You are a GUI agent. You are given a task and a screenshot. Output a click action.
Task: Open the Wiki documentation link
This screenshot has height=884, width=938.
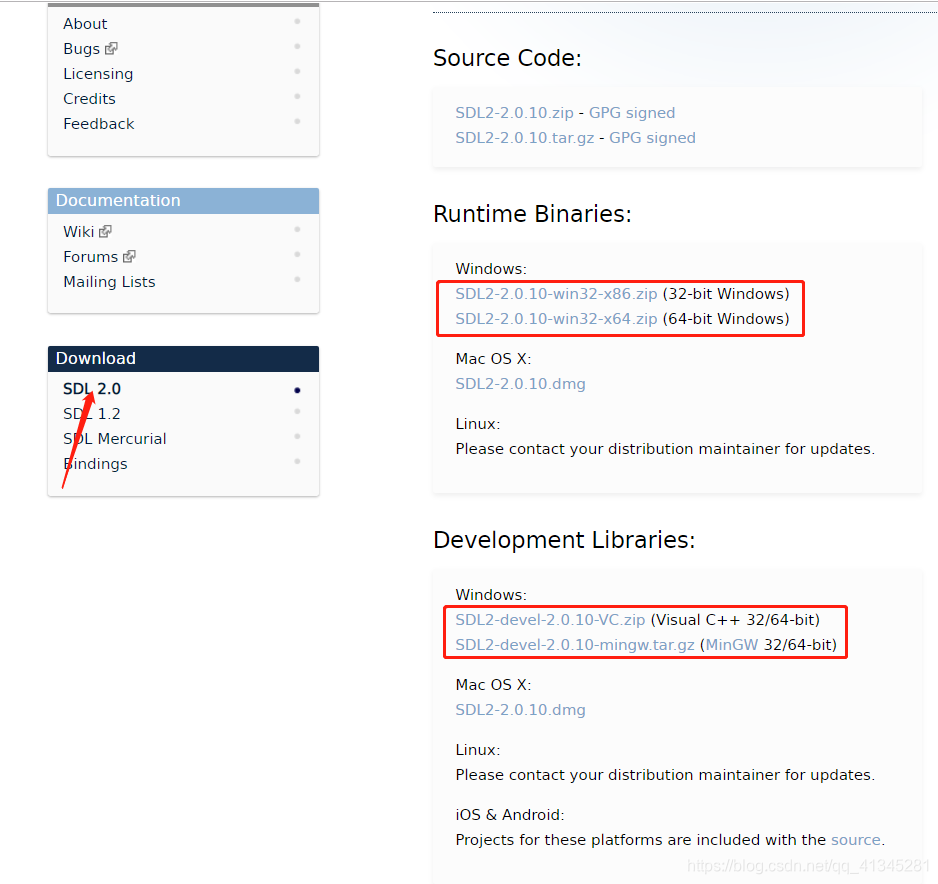pyautogui.click(x=78, y=231)
